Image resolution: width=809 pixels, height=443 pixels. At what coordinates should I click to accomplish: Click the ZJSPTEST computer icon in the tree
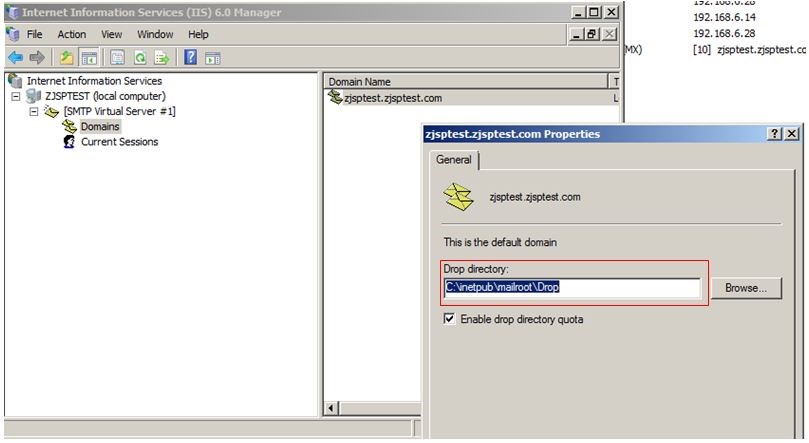(x=34, y=96)
